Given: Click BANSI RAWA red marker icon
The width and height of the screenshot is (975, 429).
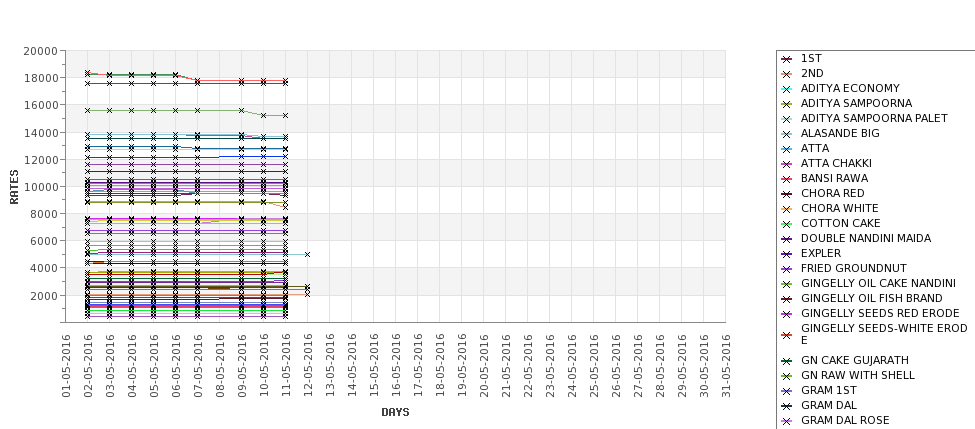Looking at the screenshot, I should [787, 178].
